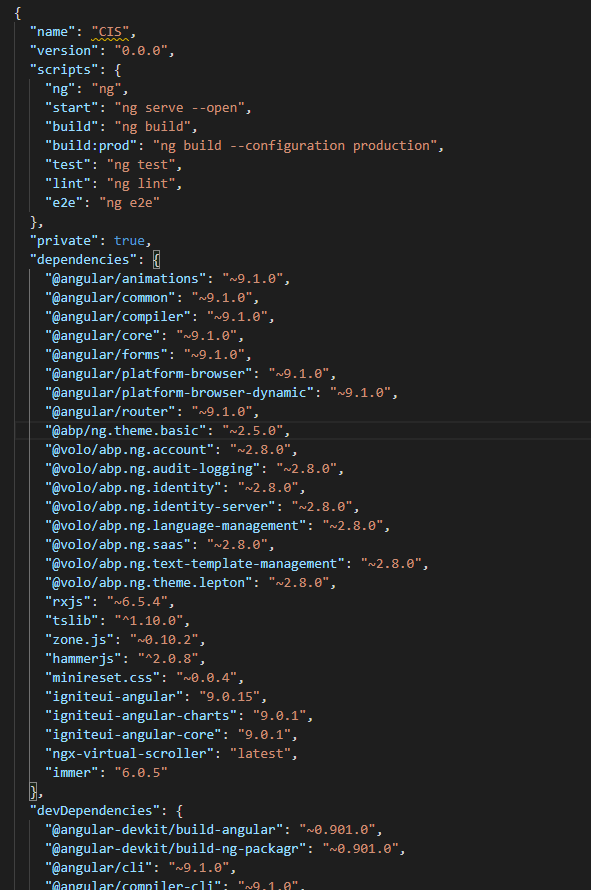Viewport: 594px width, 890px height.
Task: Click the "@angular/core" dependency key
Action: click(102, 336)
